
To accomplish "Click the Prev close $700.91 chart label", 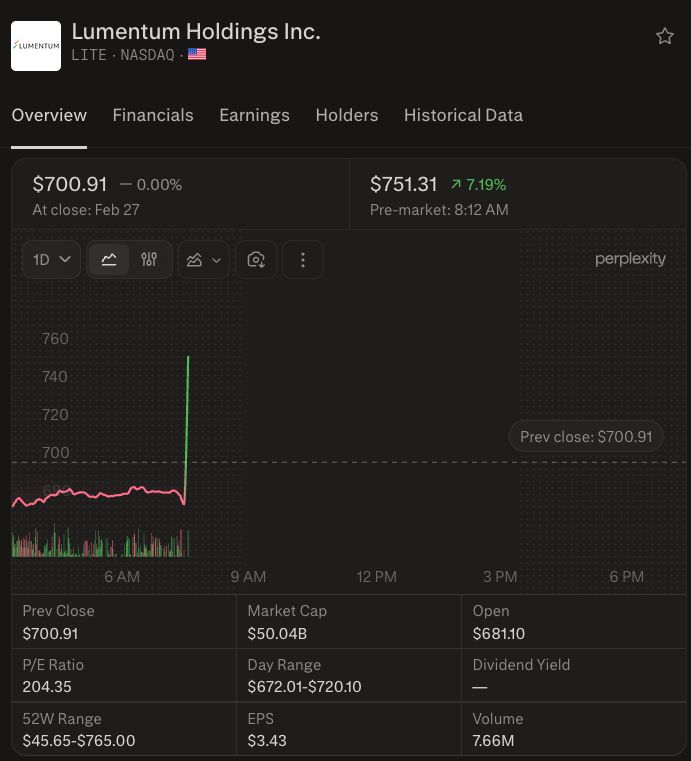I will tap(586, 436).
